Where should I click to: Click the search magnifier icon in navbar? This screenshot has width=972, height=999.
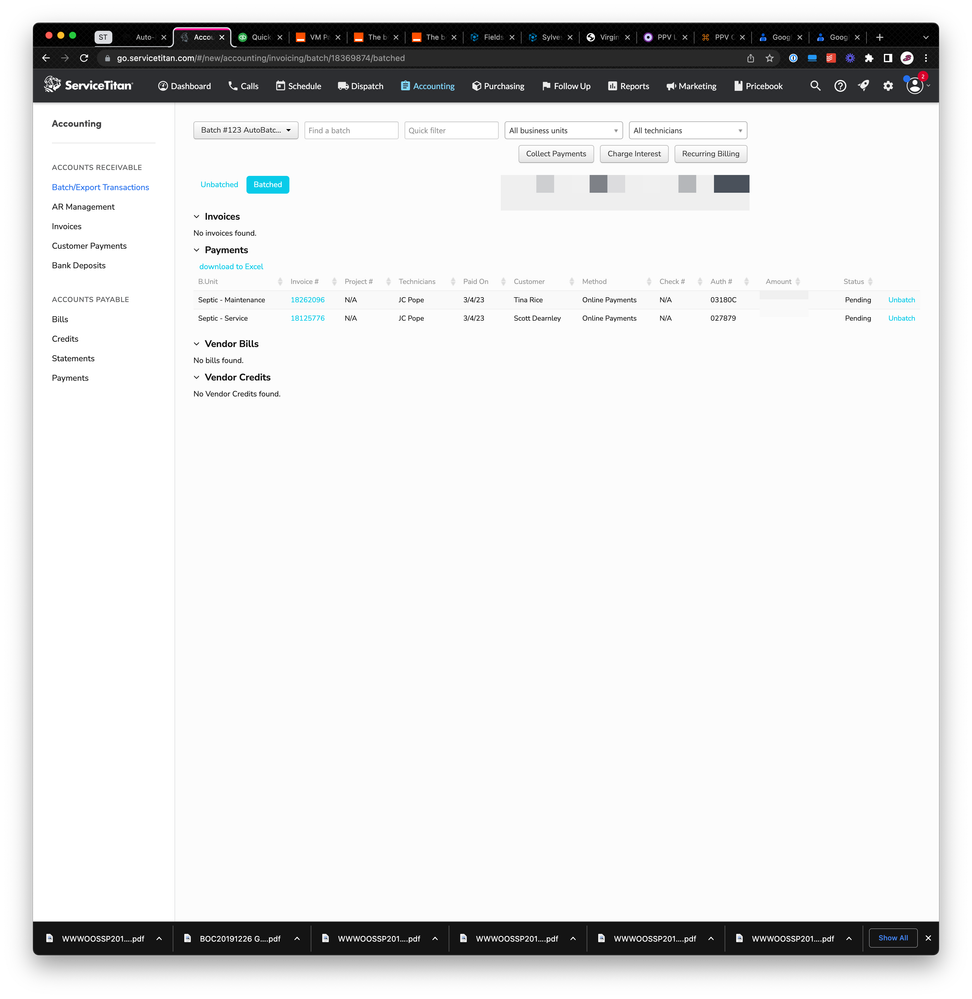tap(815, 86)
